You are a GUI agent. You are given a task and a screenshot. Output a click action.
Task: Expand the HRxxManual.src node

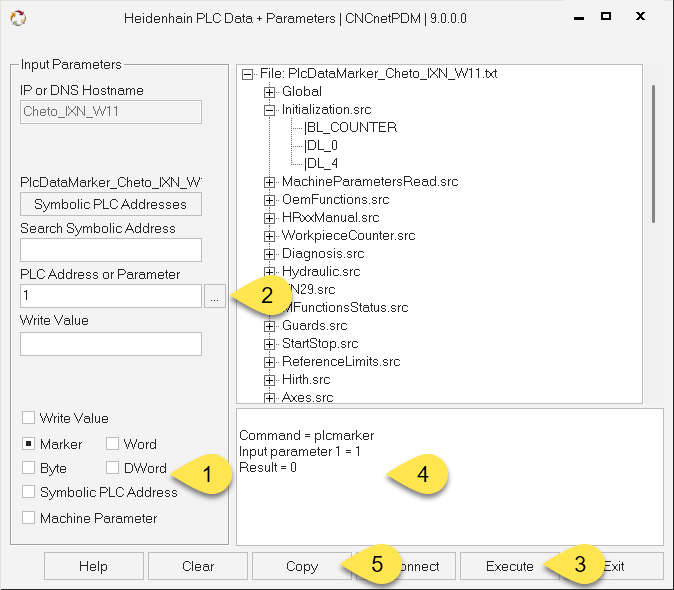(270, 218)
